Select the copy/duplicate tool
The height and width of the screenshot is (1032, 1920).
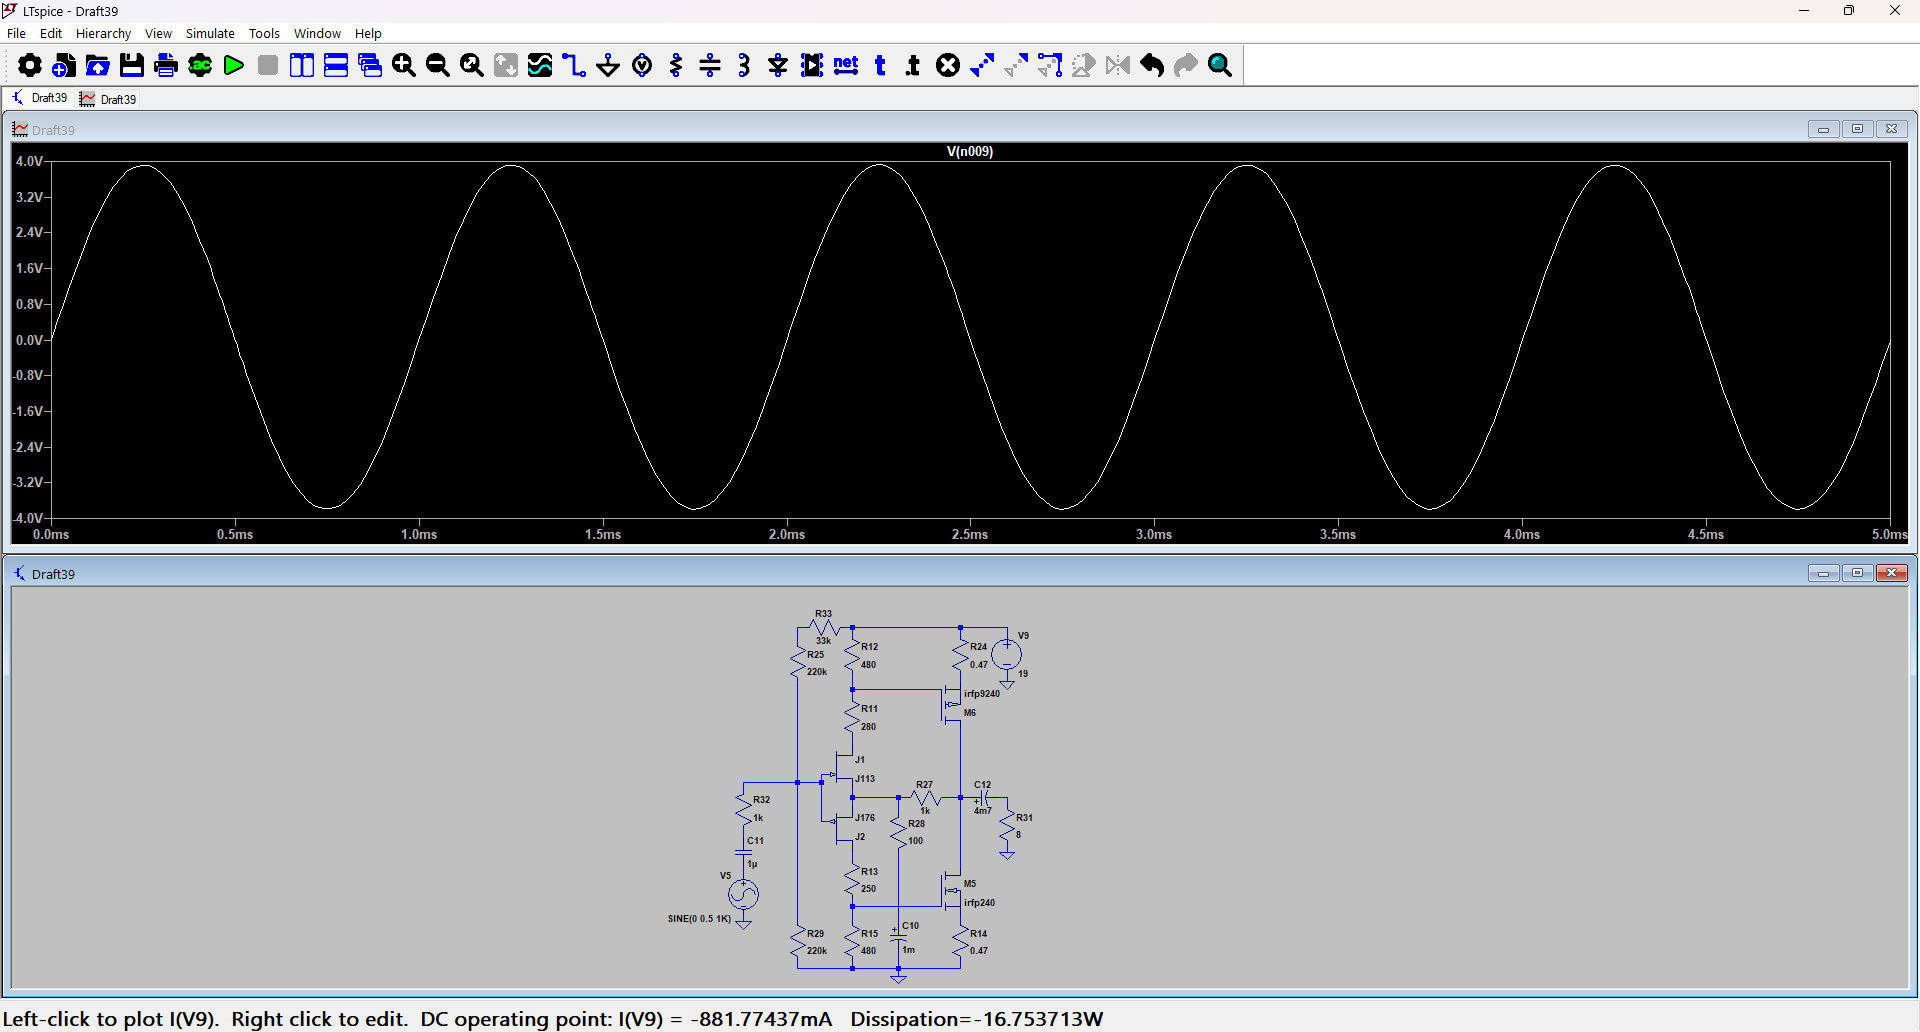point(982,66)
